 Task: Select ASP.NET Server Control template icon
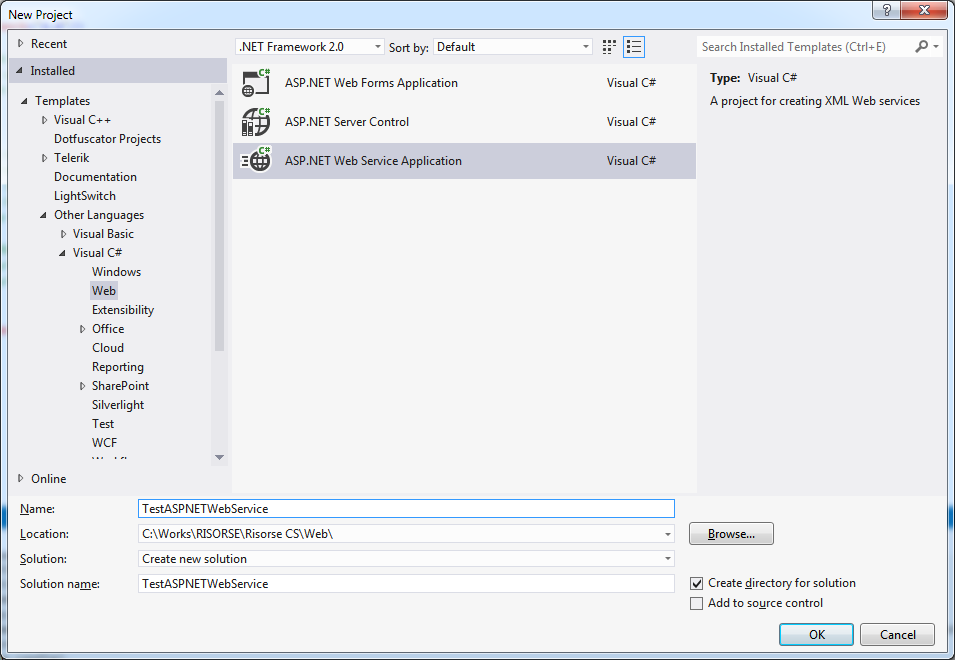[256, 122]
